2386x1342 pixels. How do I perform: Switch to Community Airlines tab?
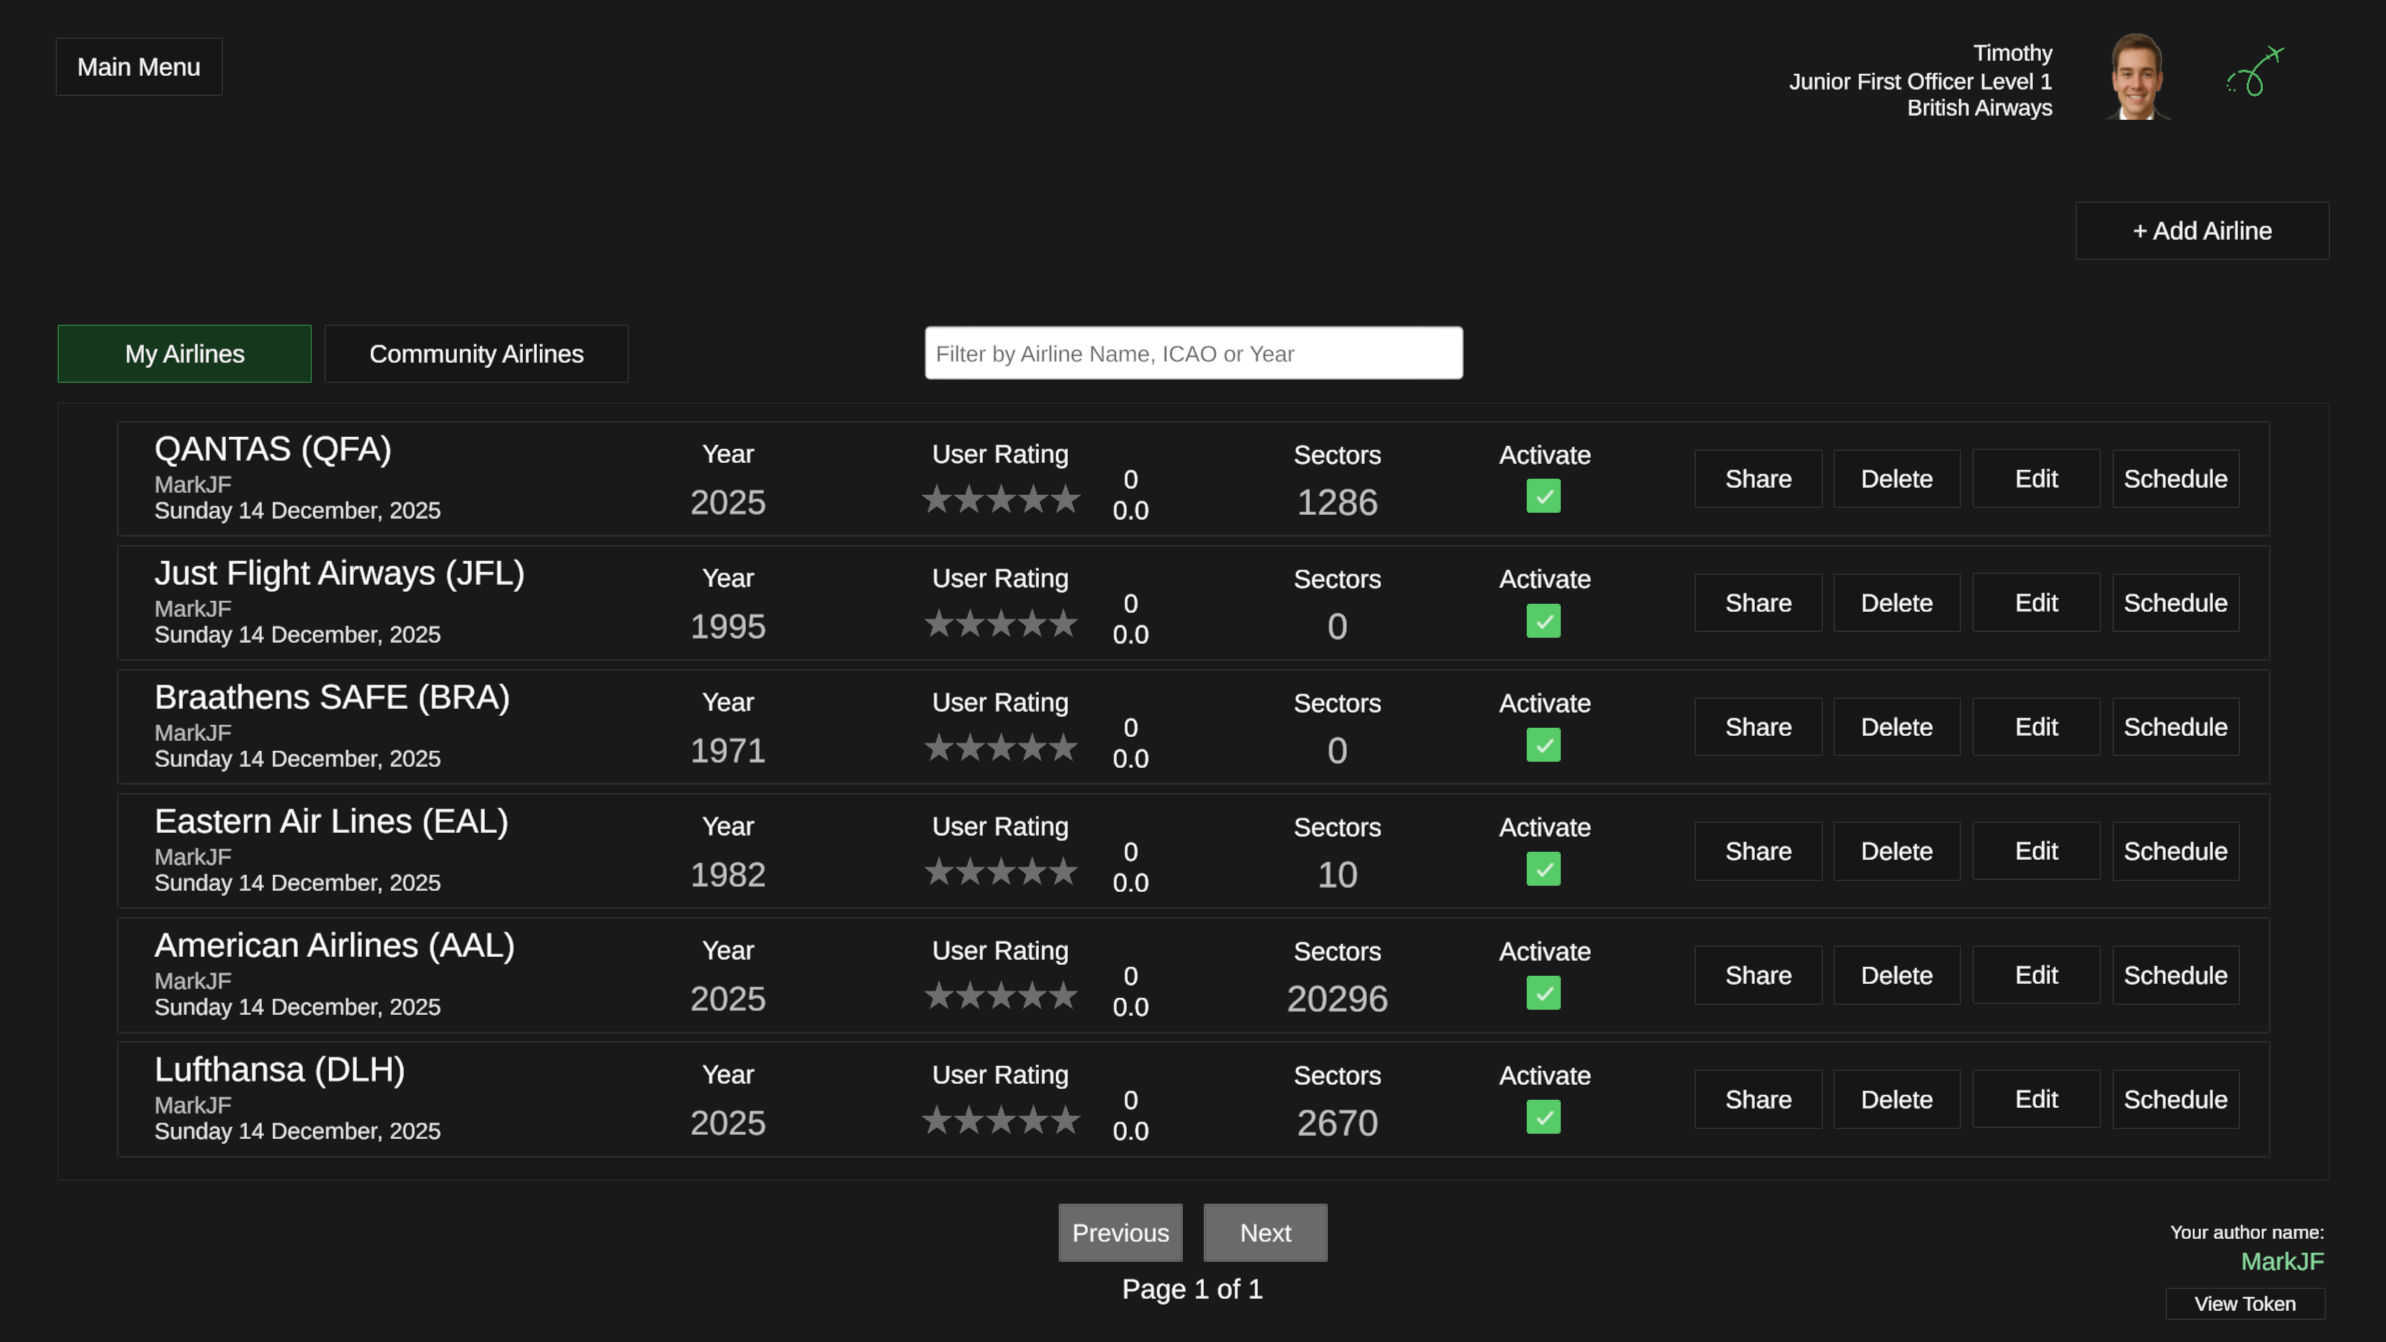[x=476, y=354]
